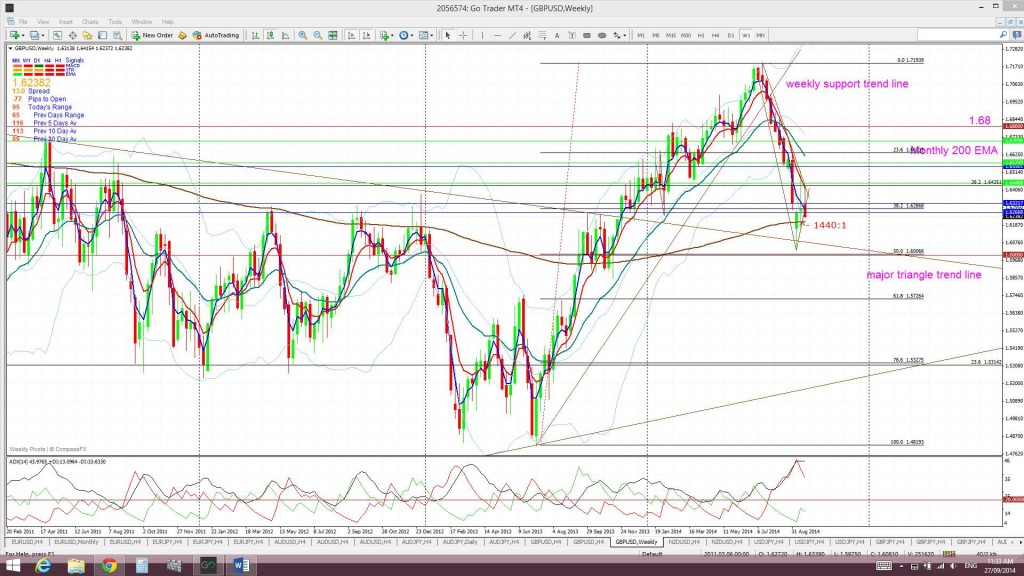Zoom out on the chart
Image resolution: width=1024 pixels, height=576 pixels.
pos(317,35)
